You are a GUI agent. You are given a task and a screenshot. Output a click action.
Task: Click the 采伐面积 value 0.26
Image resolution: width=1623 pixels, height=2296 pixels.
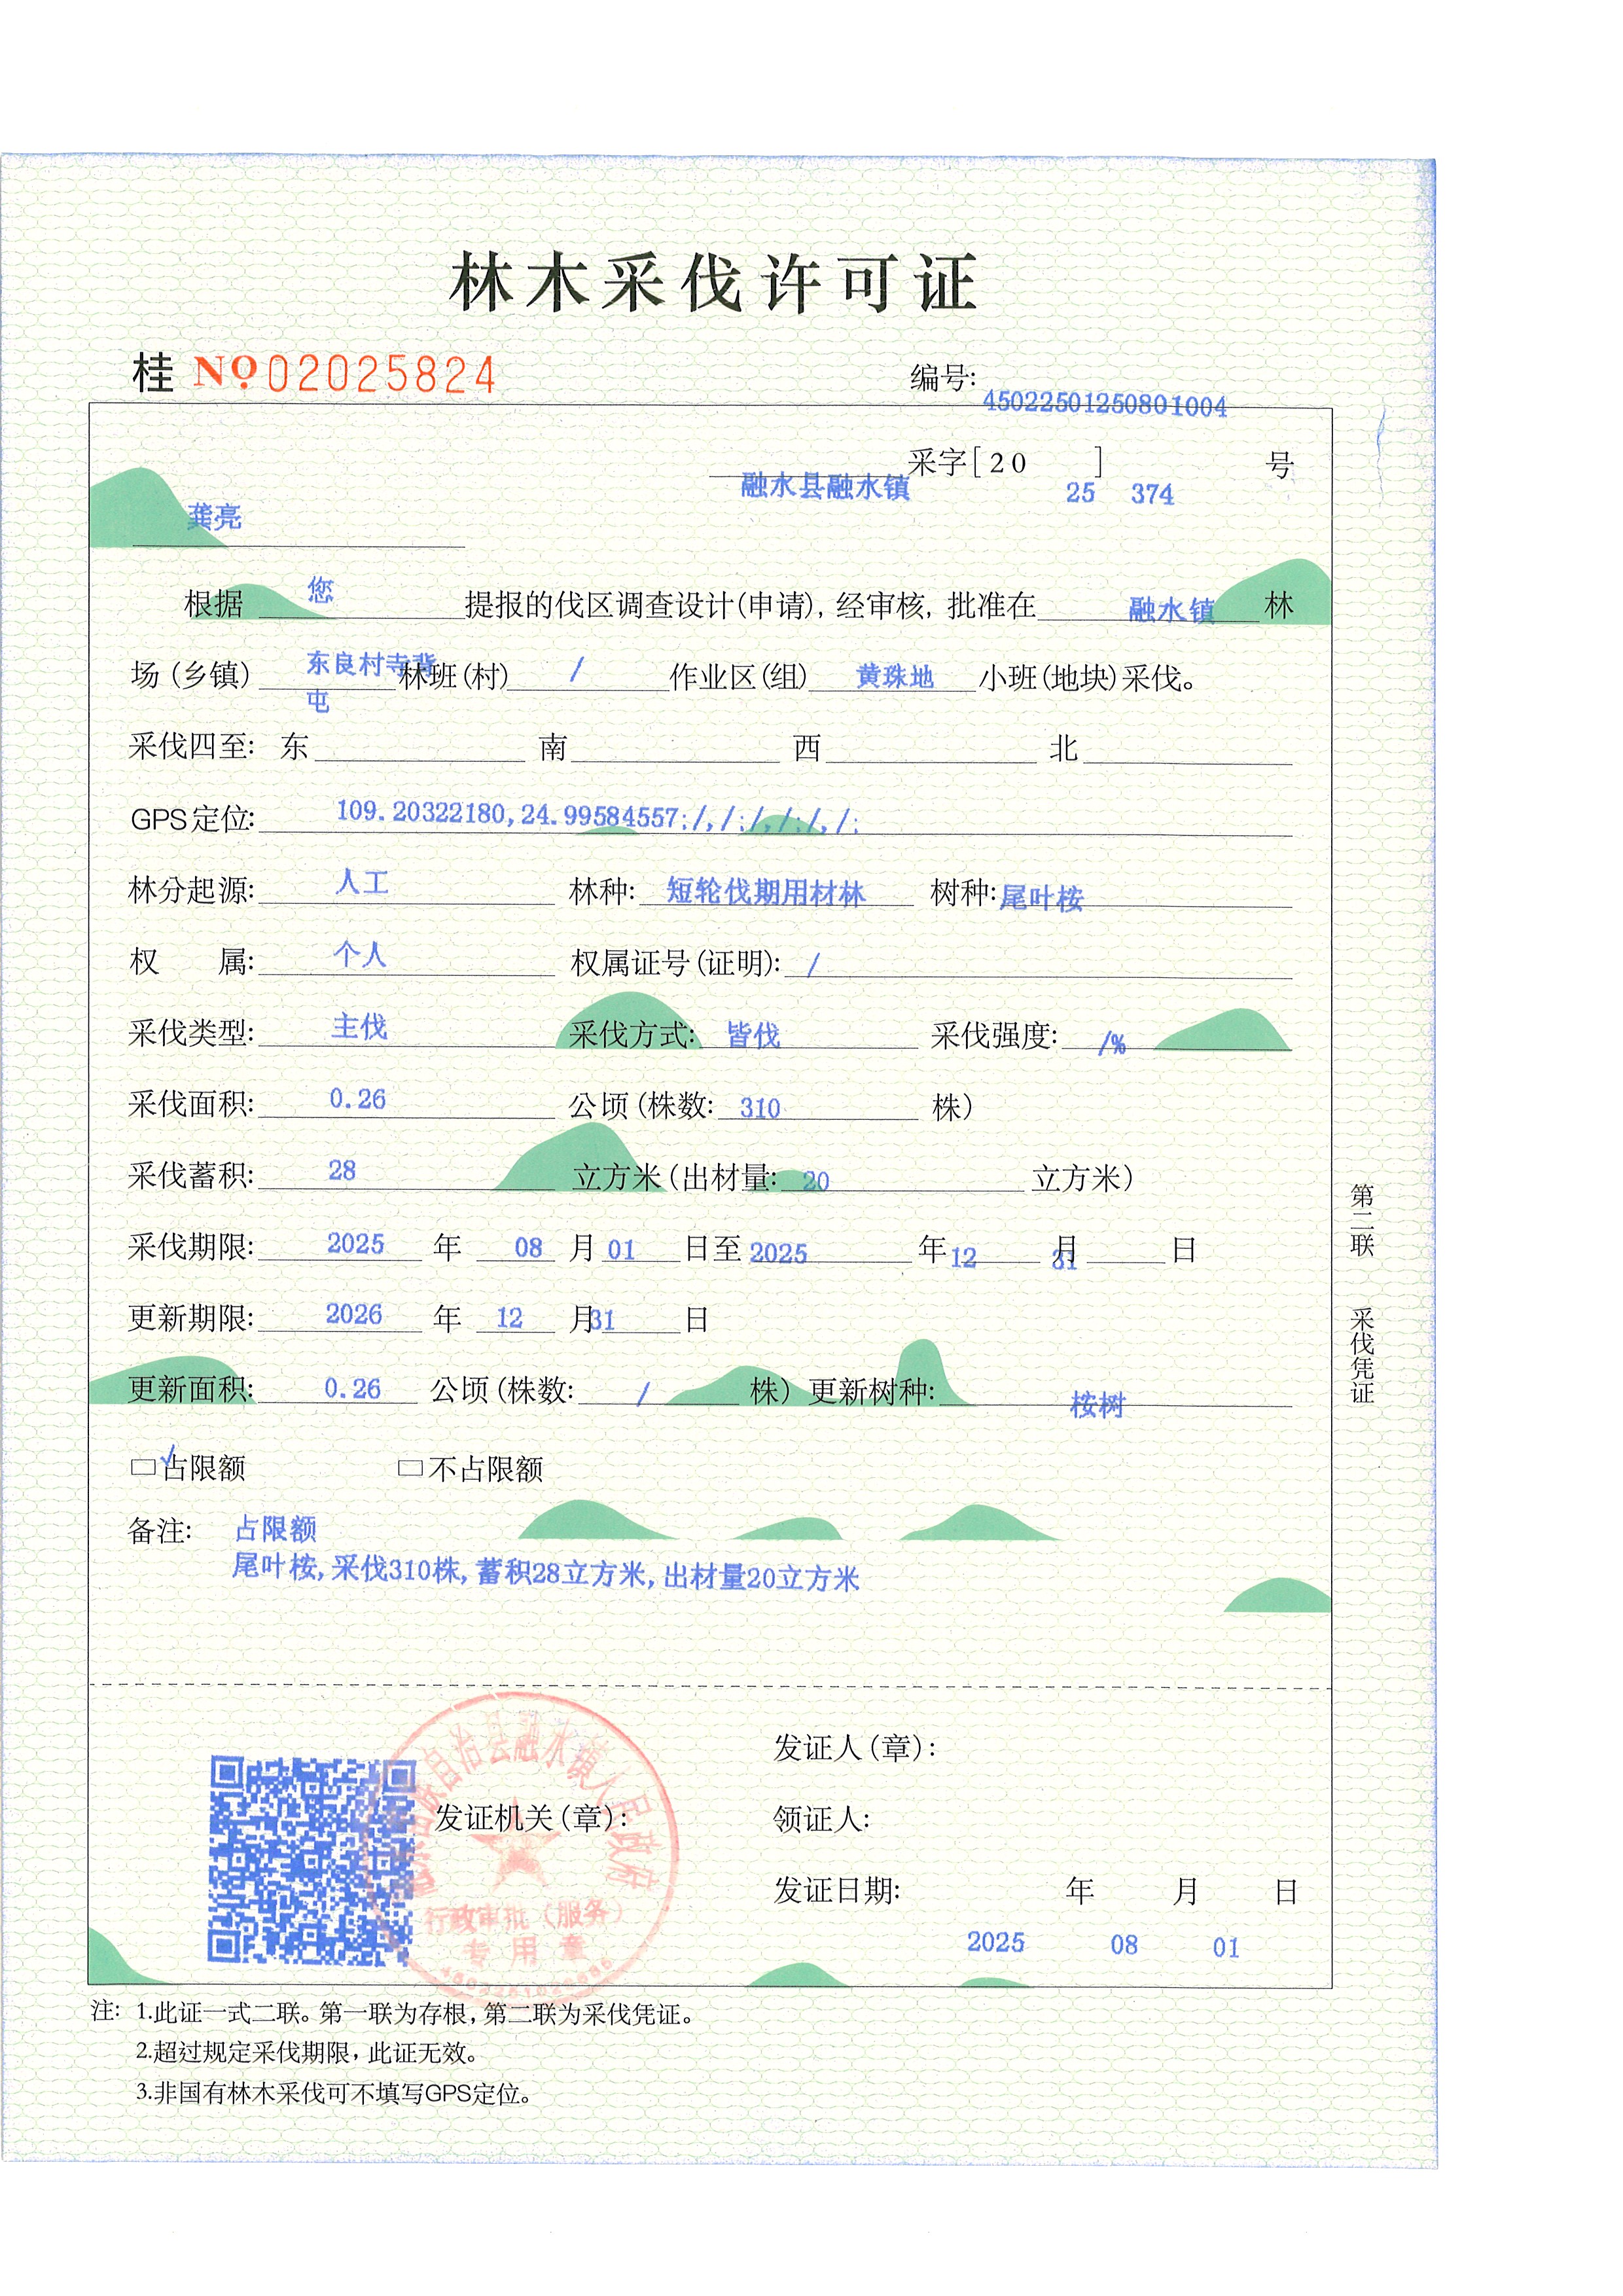pyautogui.click(x=357, y=1099)
